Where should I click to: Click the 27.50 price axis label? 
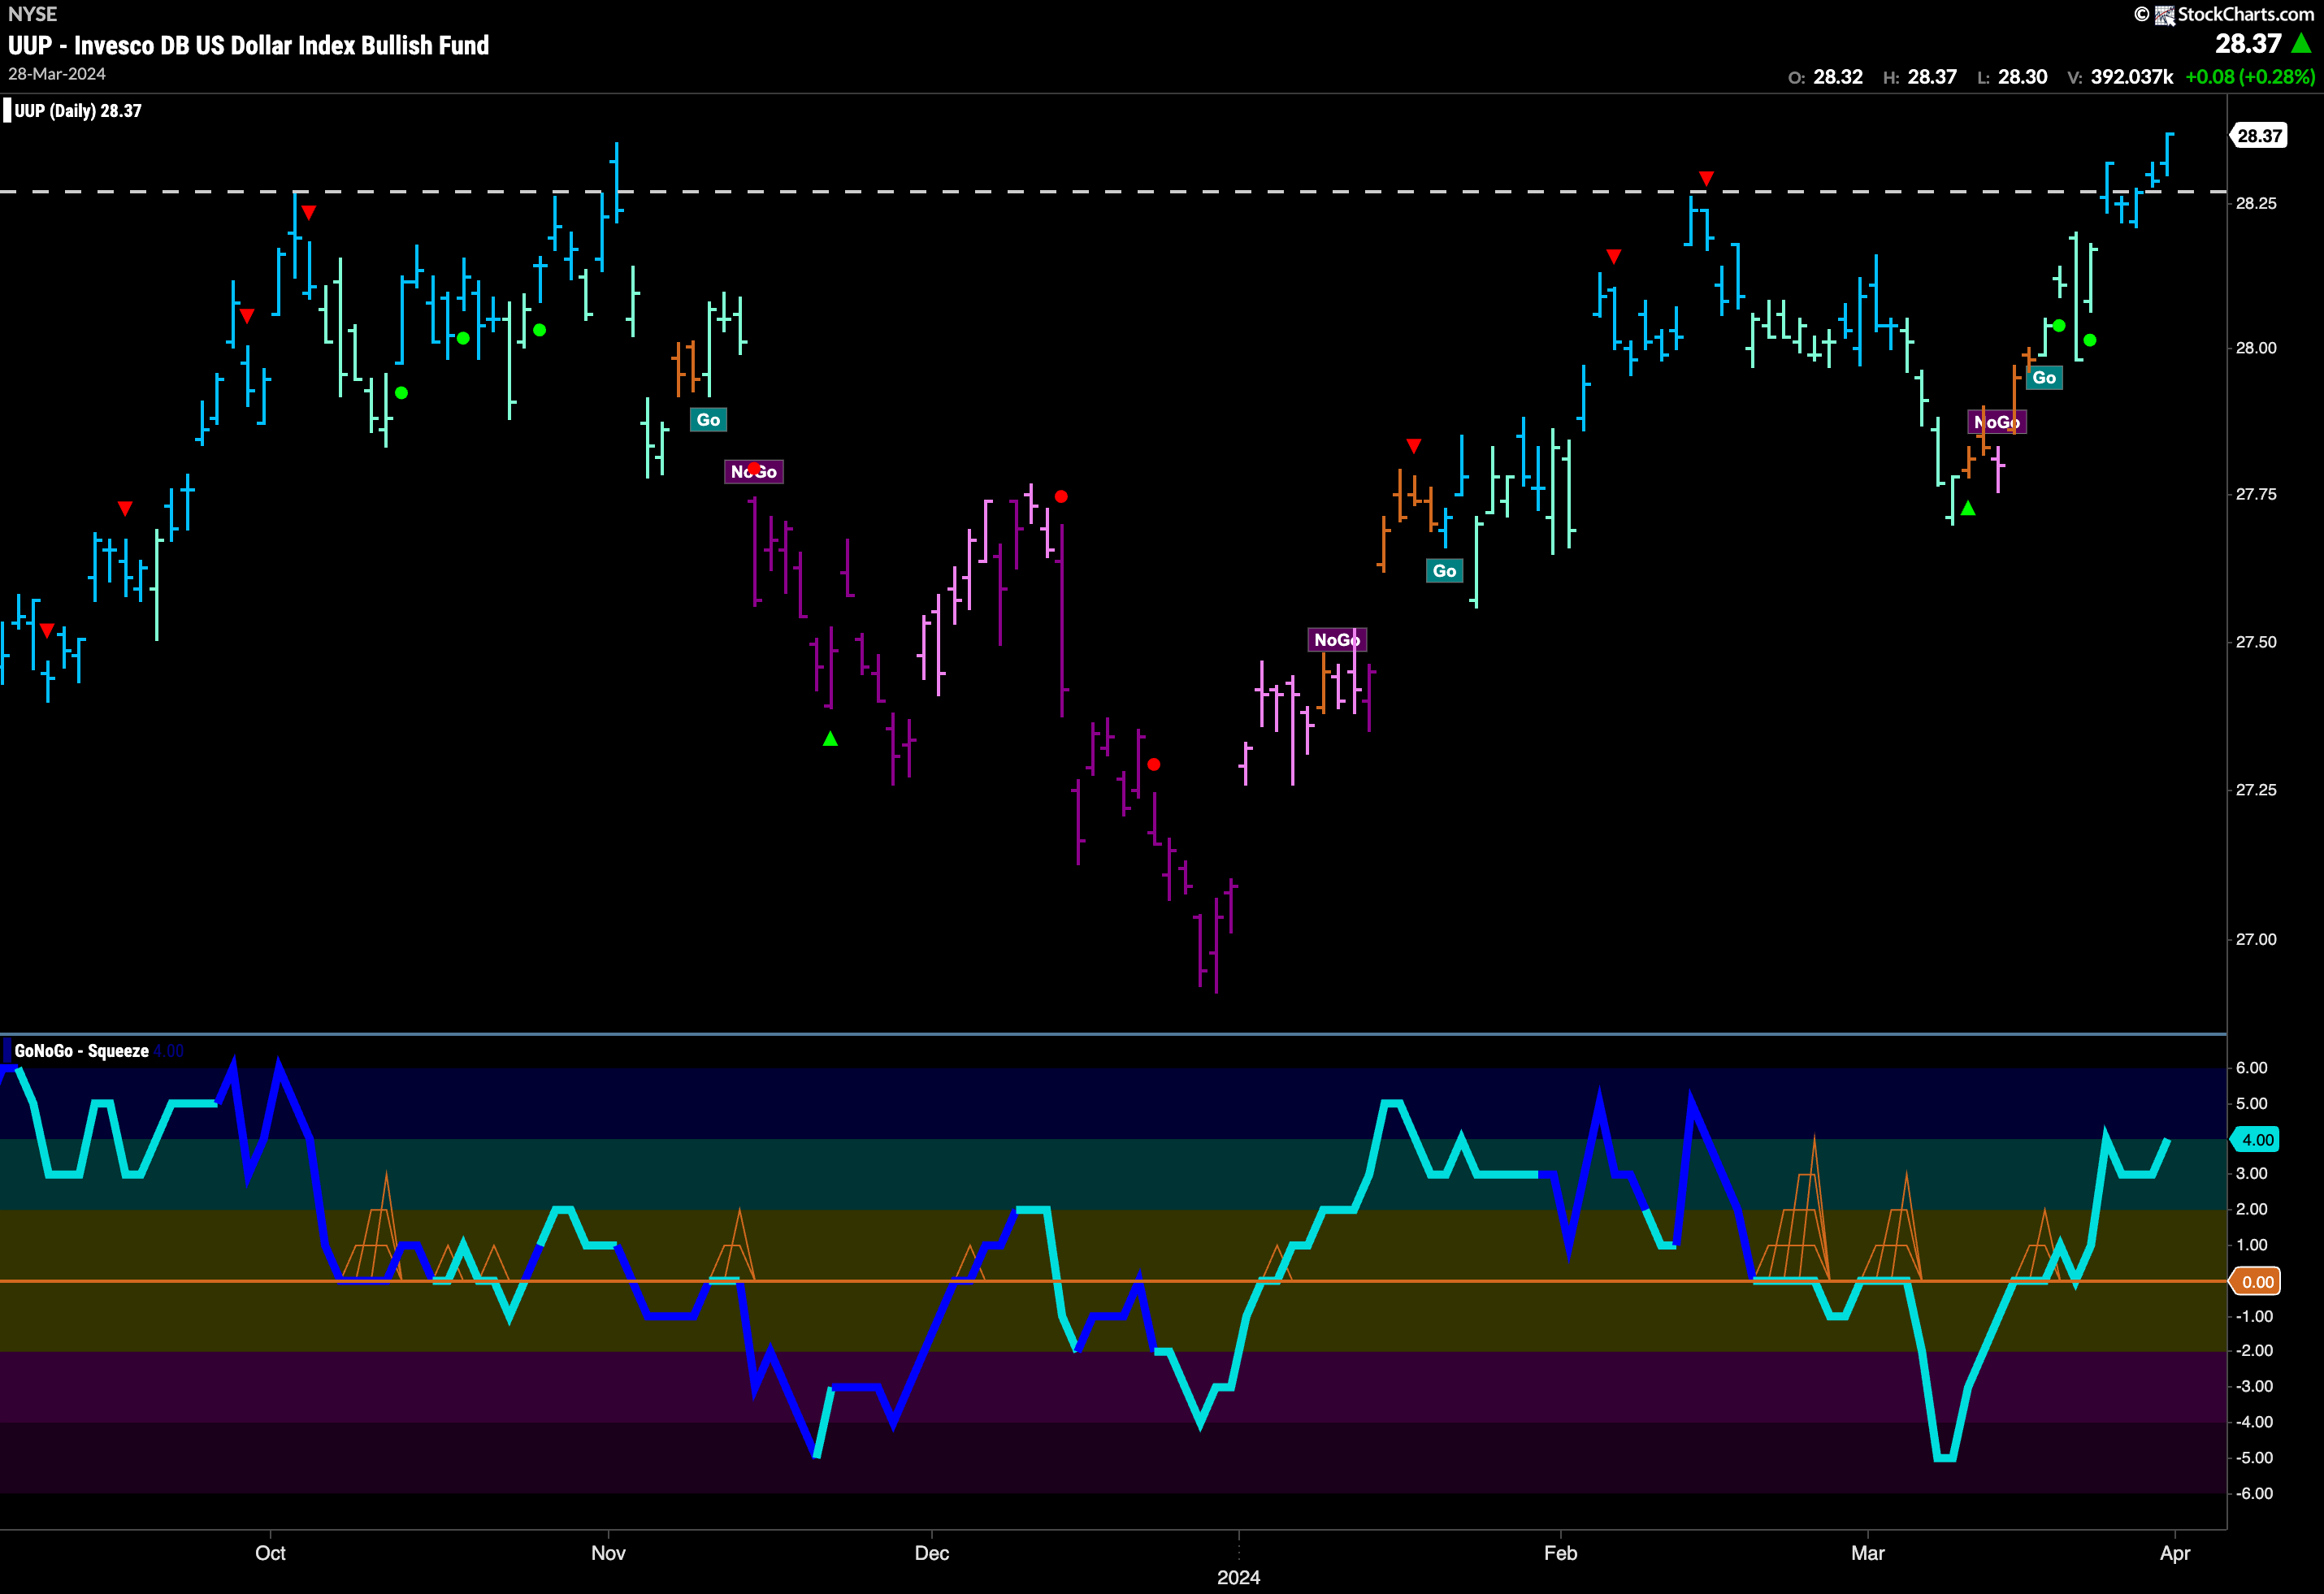point(2256,642)
